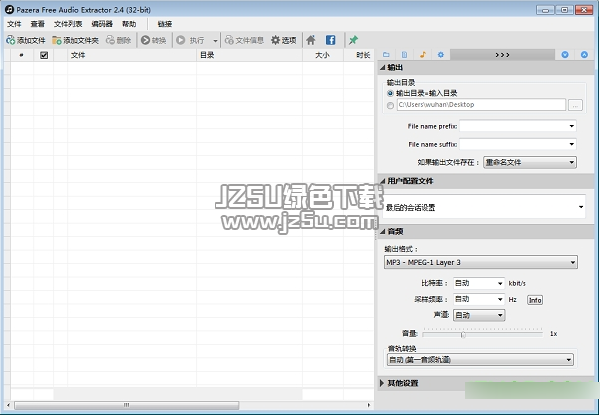Click the 转换 (convert) toolbar button
The width and height of the screenshot is (600, 415).
point(153,40)
